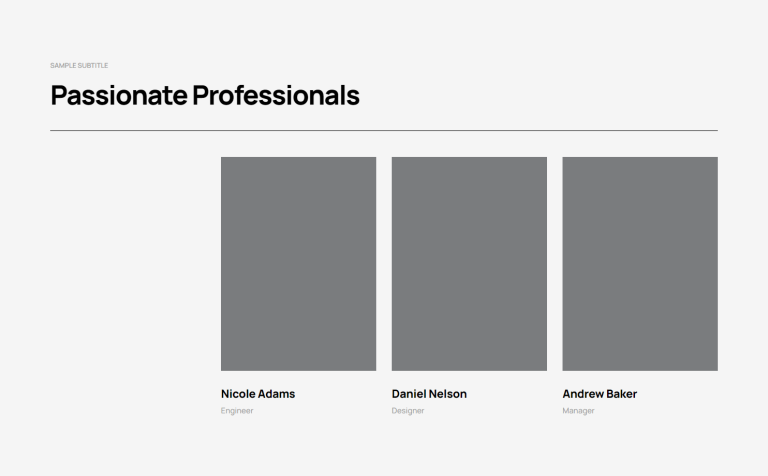768x476 pixels.
Task: Select Andrew Baker's profile image
Action: [640, 263]
